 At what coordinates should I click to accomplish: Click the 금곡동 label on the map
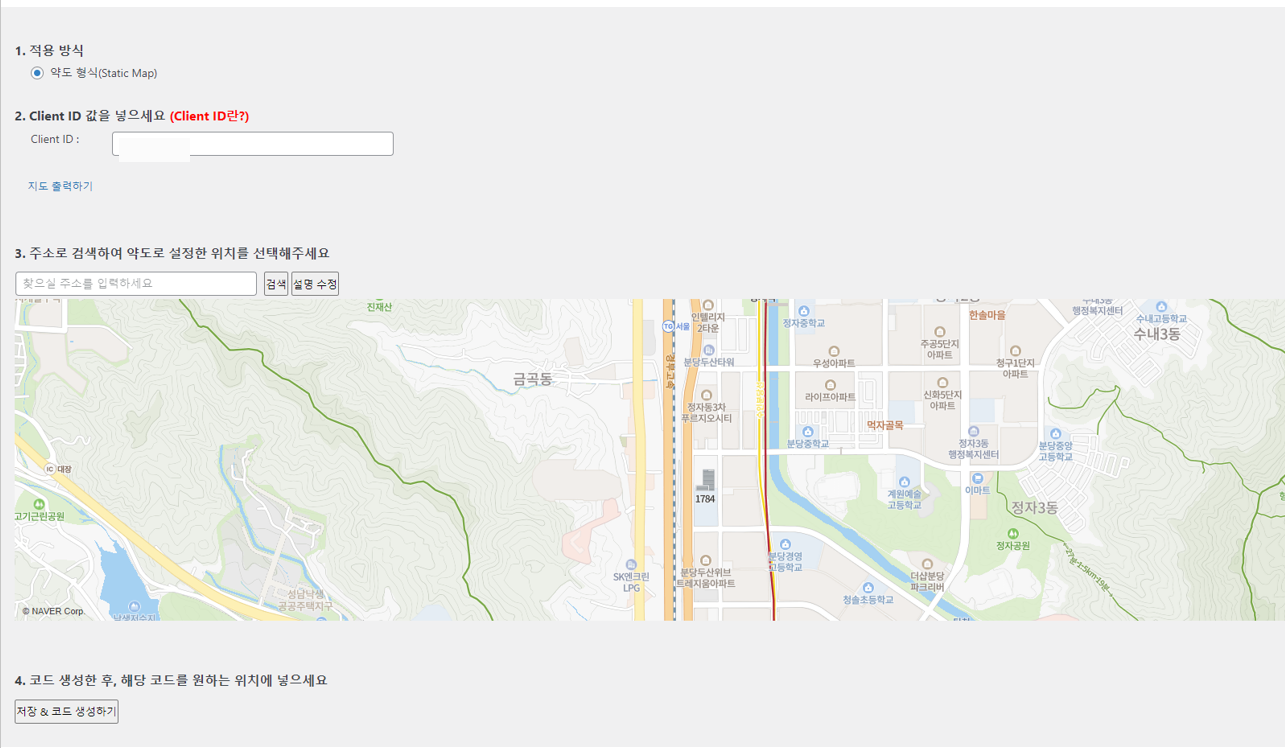coord(533,379)
